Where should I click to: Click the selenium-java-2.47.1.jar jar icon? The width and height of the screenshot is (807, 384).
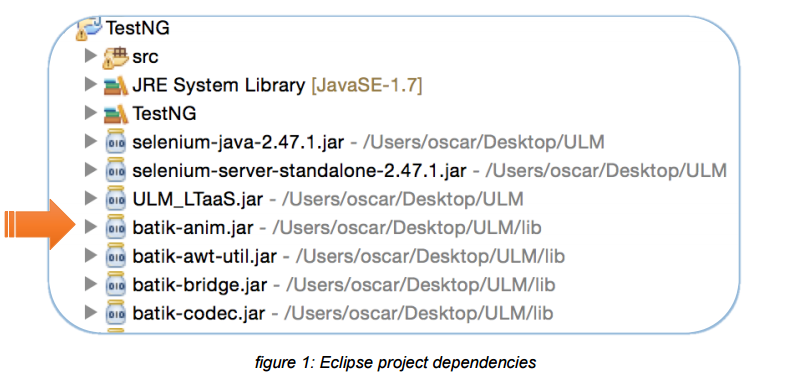(x=115, y=142)
